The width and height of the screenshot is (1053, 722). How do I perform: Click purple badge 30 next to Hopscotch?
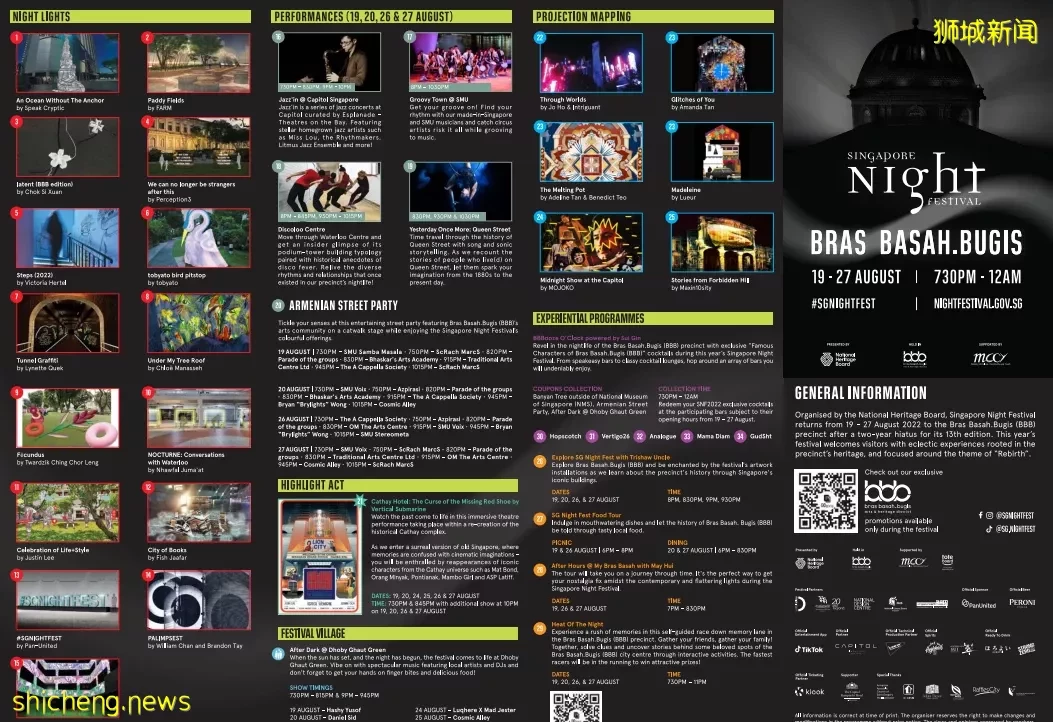(x=540, y=437)
